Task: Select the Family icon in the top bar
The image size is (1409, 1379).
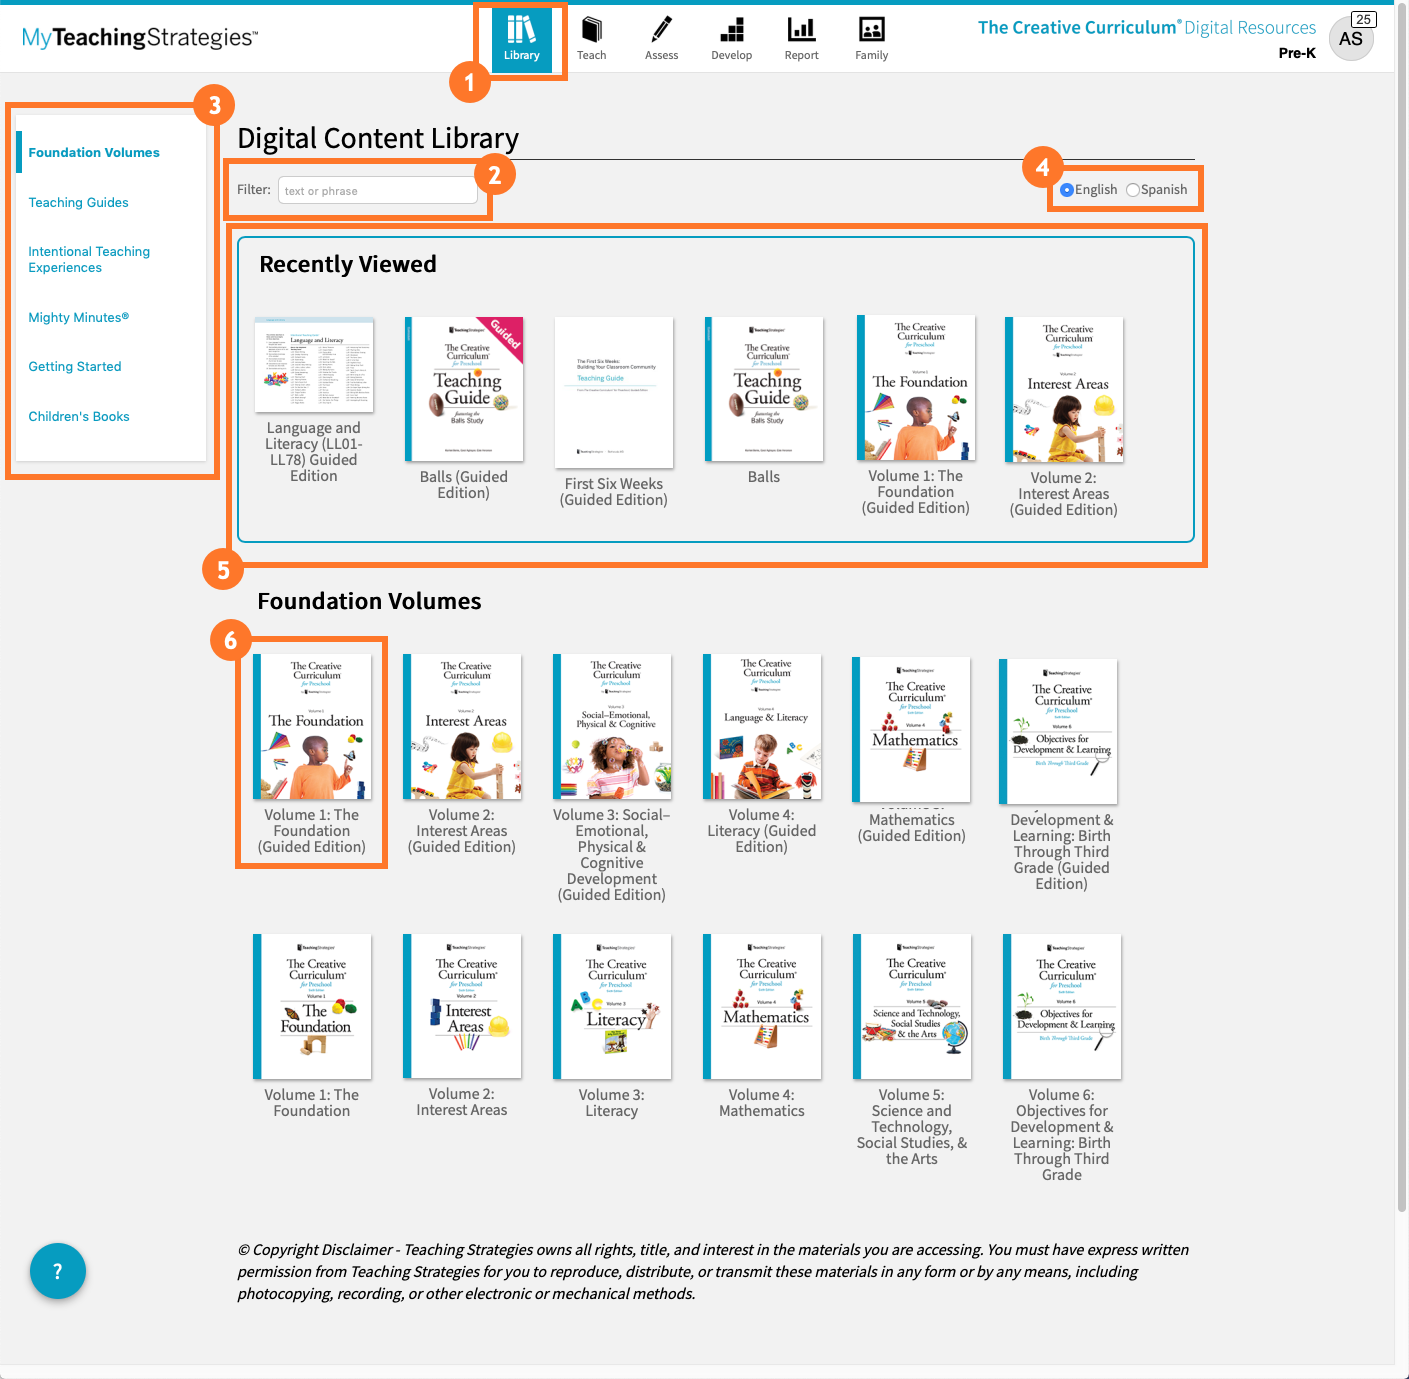Action: coord(870,38)
